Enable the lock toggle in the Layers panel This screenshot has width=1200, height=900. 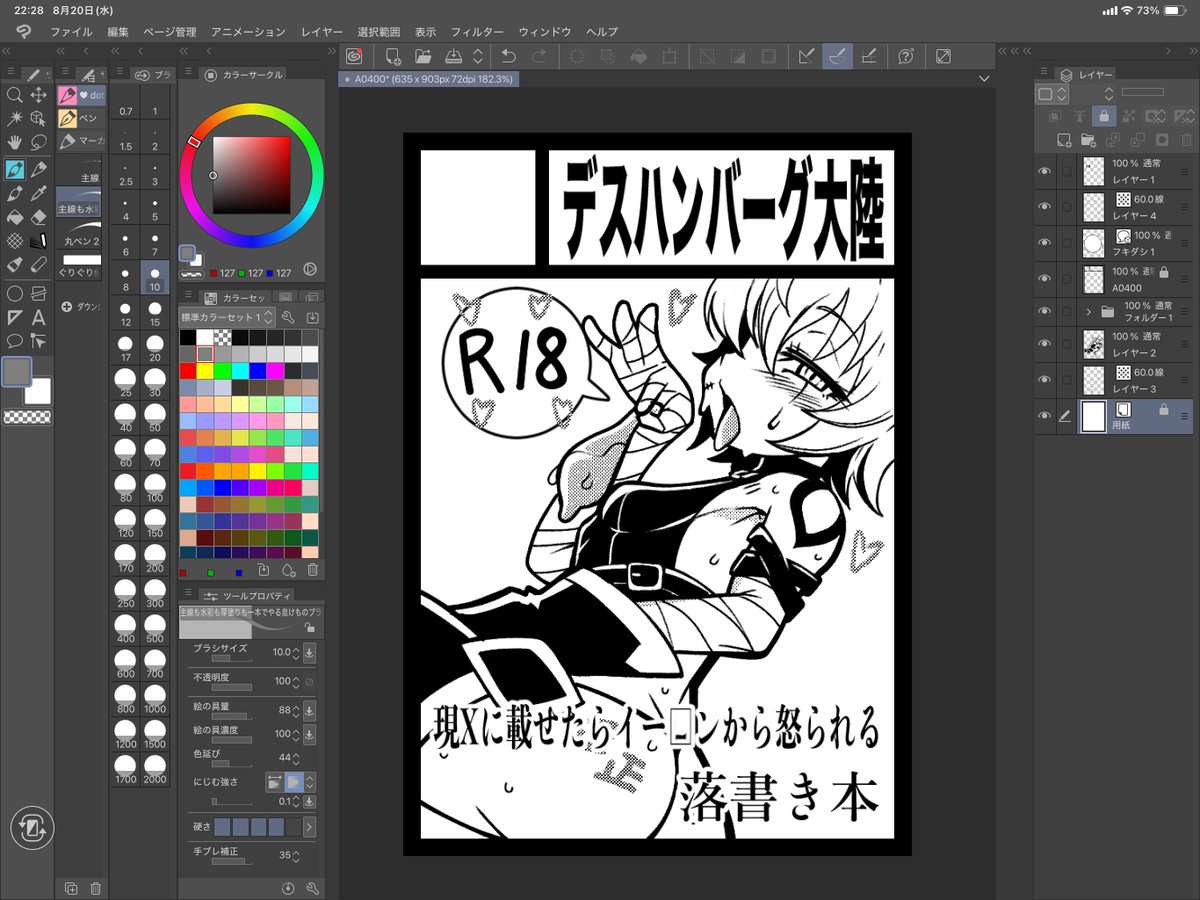tap(1104, 114)
